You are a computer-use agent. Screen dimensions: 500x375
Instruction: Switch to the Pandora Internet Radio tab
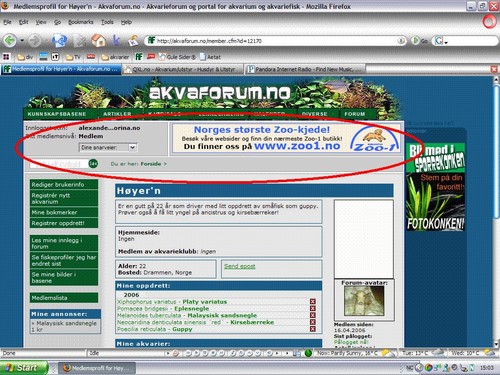pyautogui.click(x=305, y=69)
